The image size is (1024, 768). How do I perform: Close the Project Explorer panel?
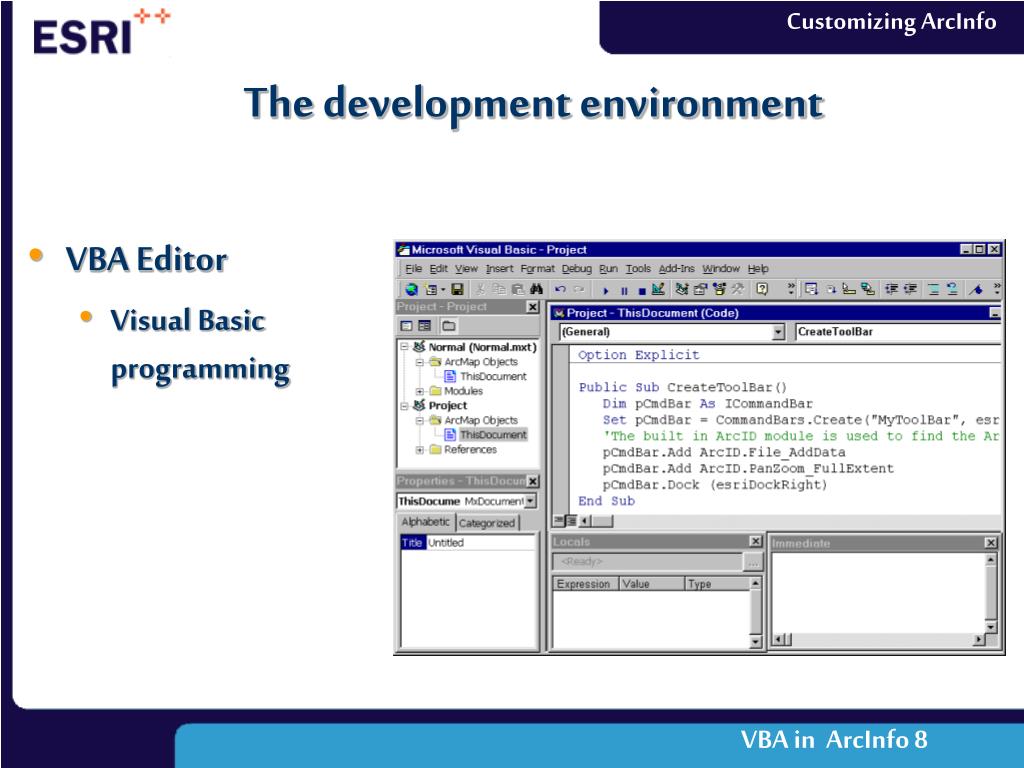tap(532, 307)
